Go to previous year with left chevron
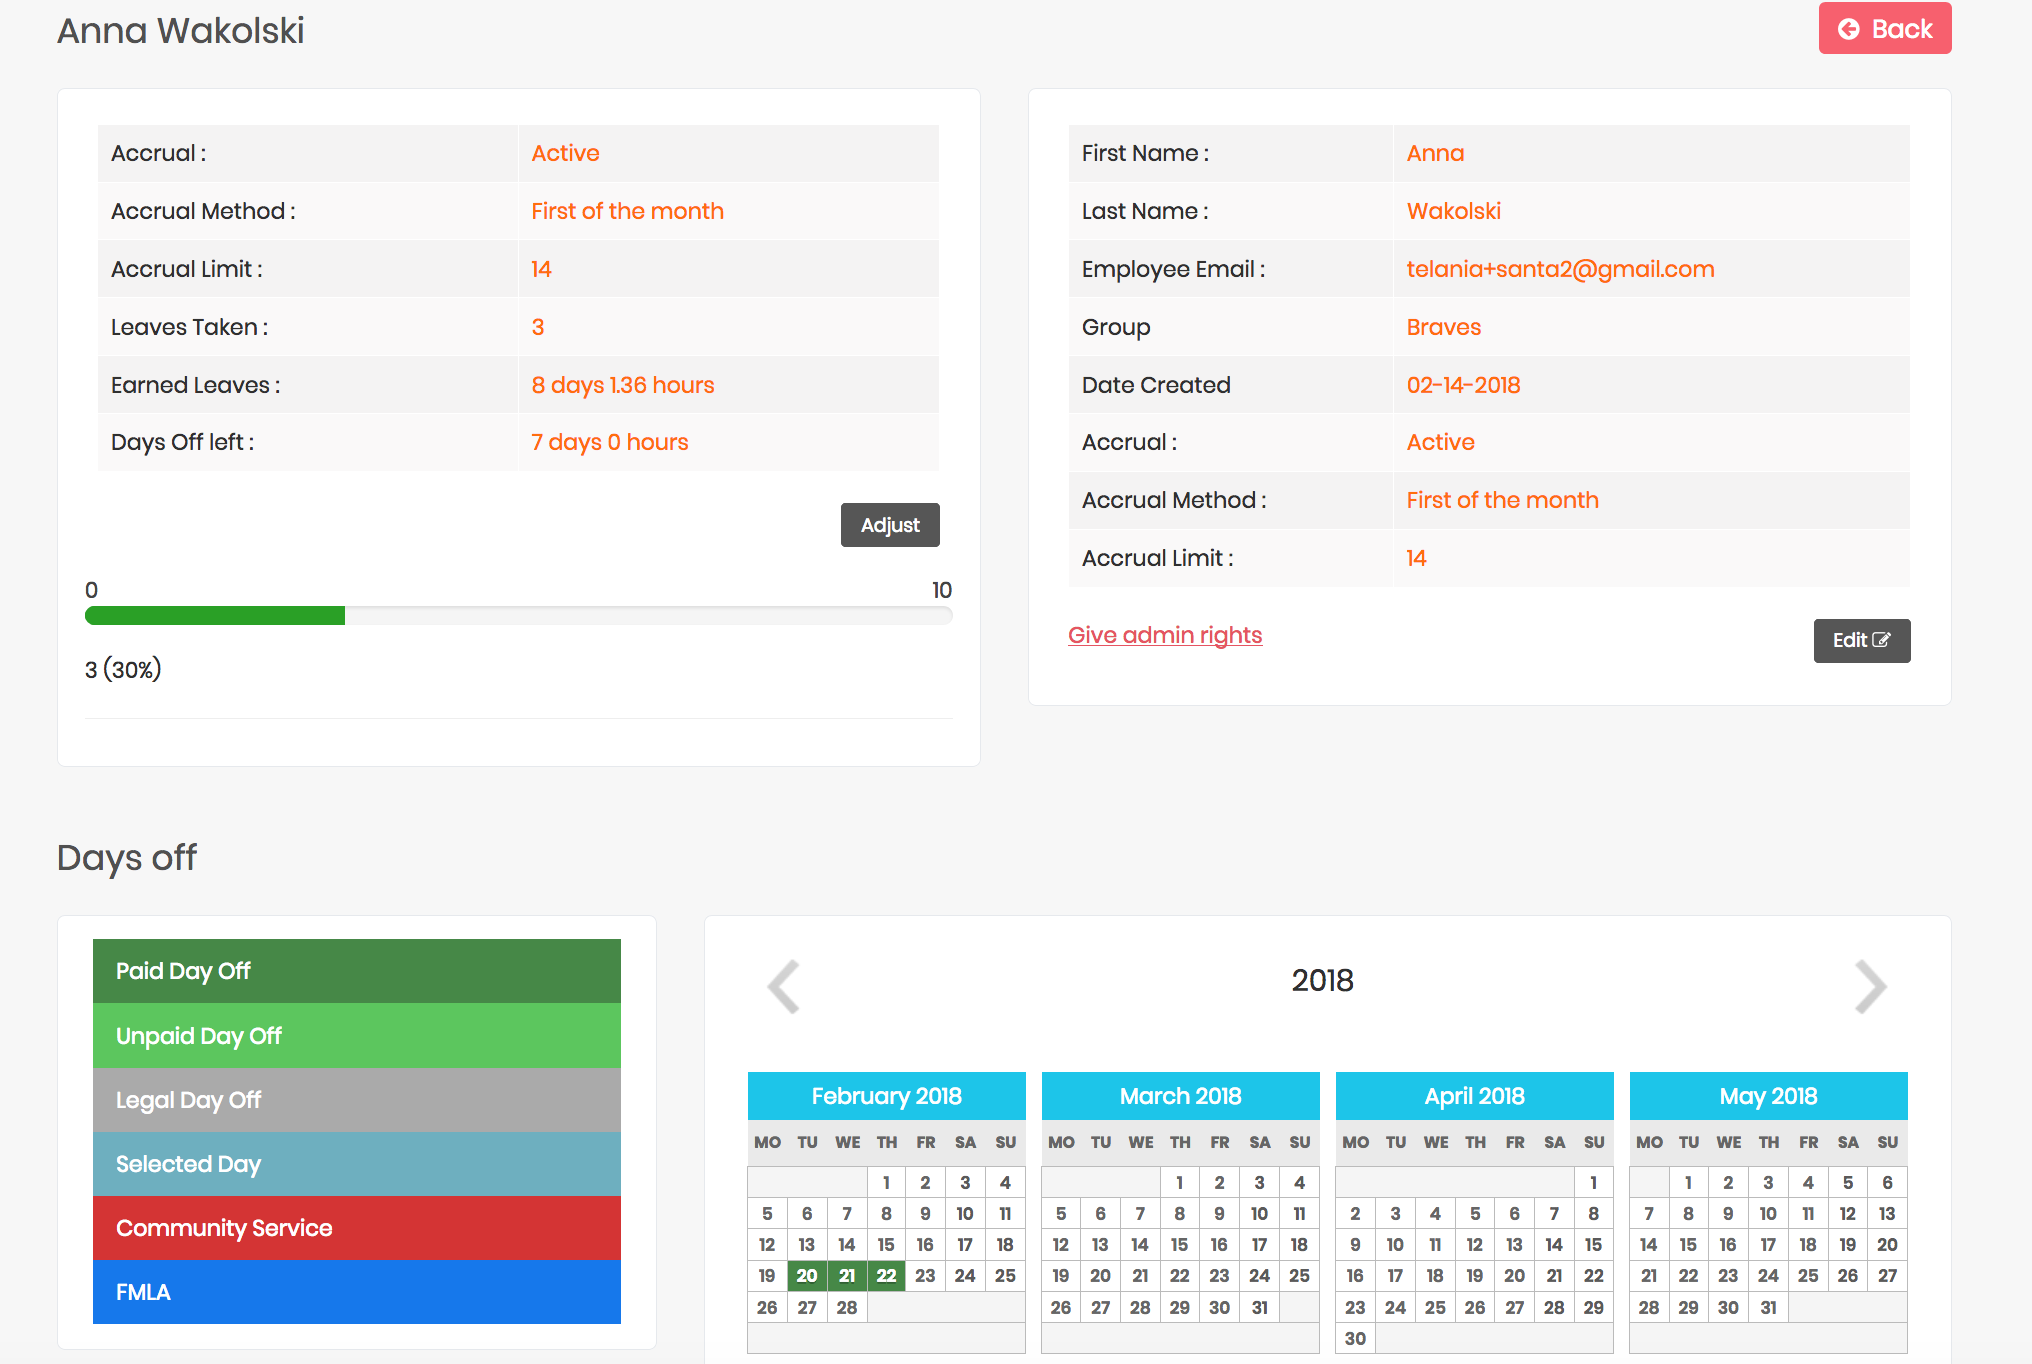The width and height of the screenshot is (2032, 1364). (783, 987)
